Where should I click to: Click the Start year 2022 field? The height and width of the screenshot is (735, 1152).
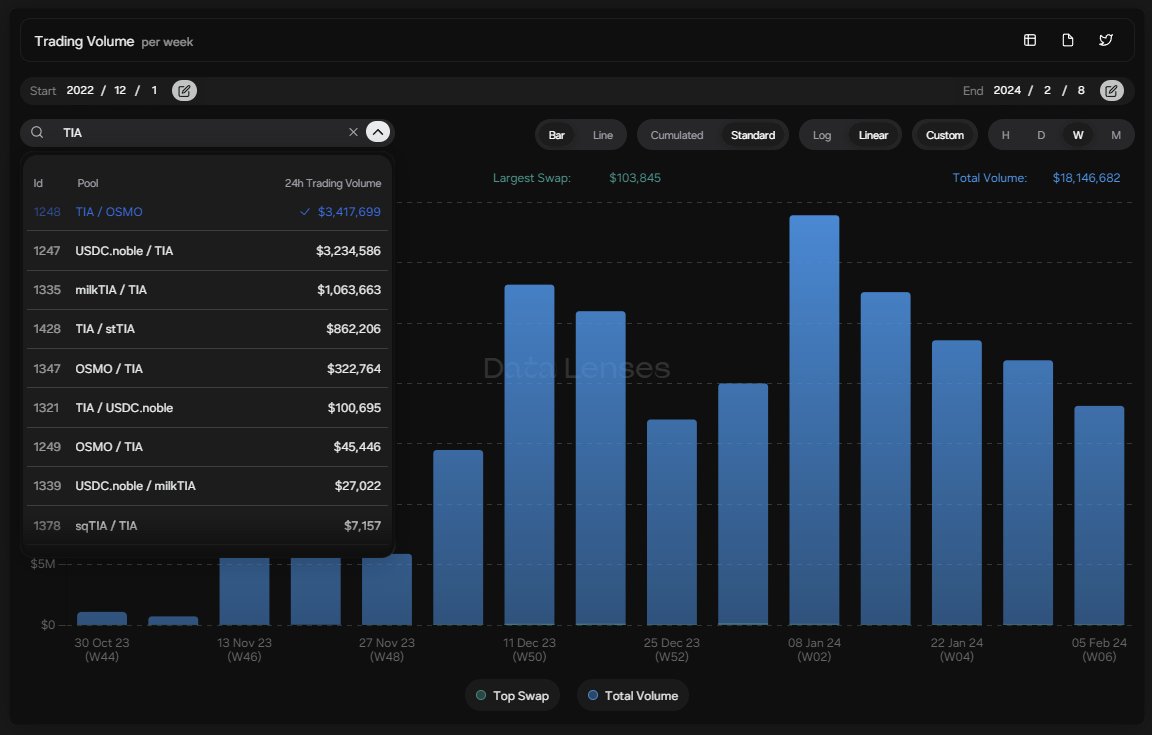point(80,90)
